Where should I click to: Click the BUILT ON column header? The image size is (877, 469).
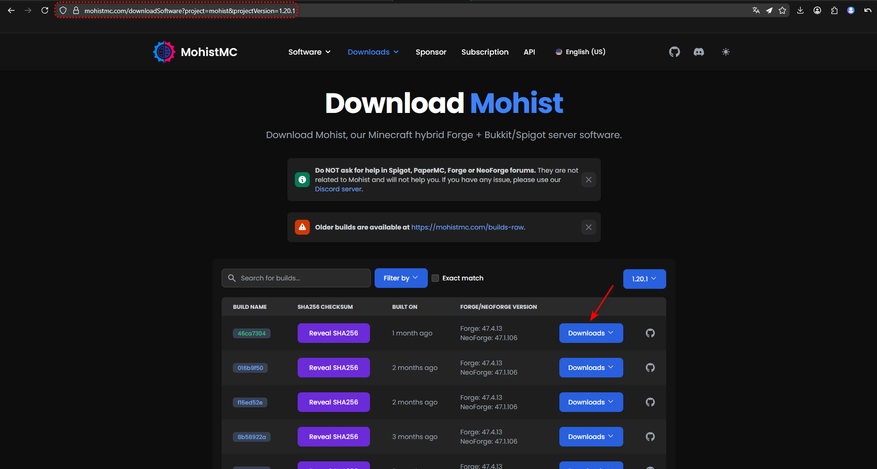click(x=404, y=307)
